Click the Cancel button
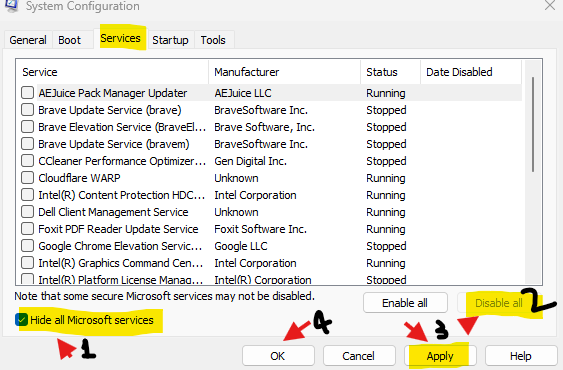Image resolution: width=563 pixels, height=370 pixels. (359, 356)
